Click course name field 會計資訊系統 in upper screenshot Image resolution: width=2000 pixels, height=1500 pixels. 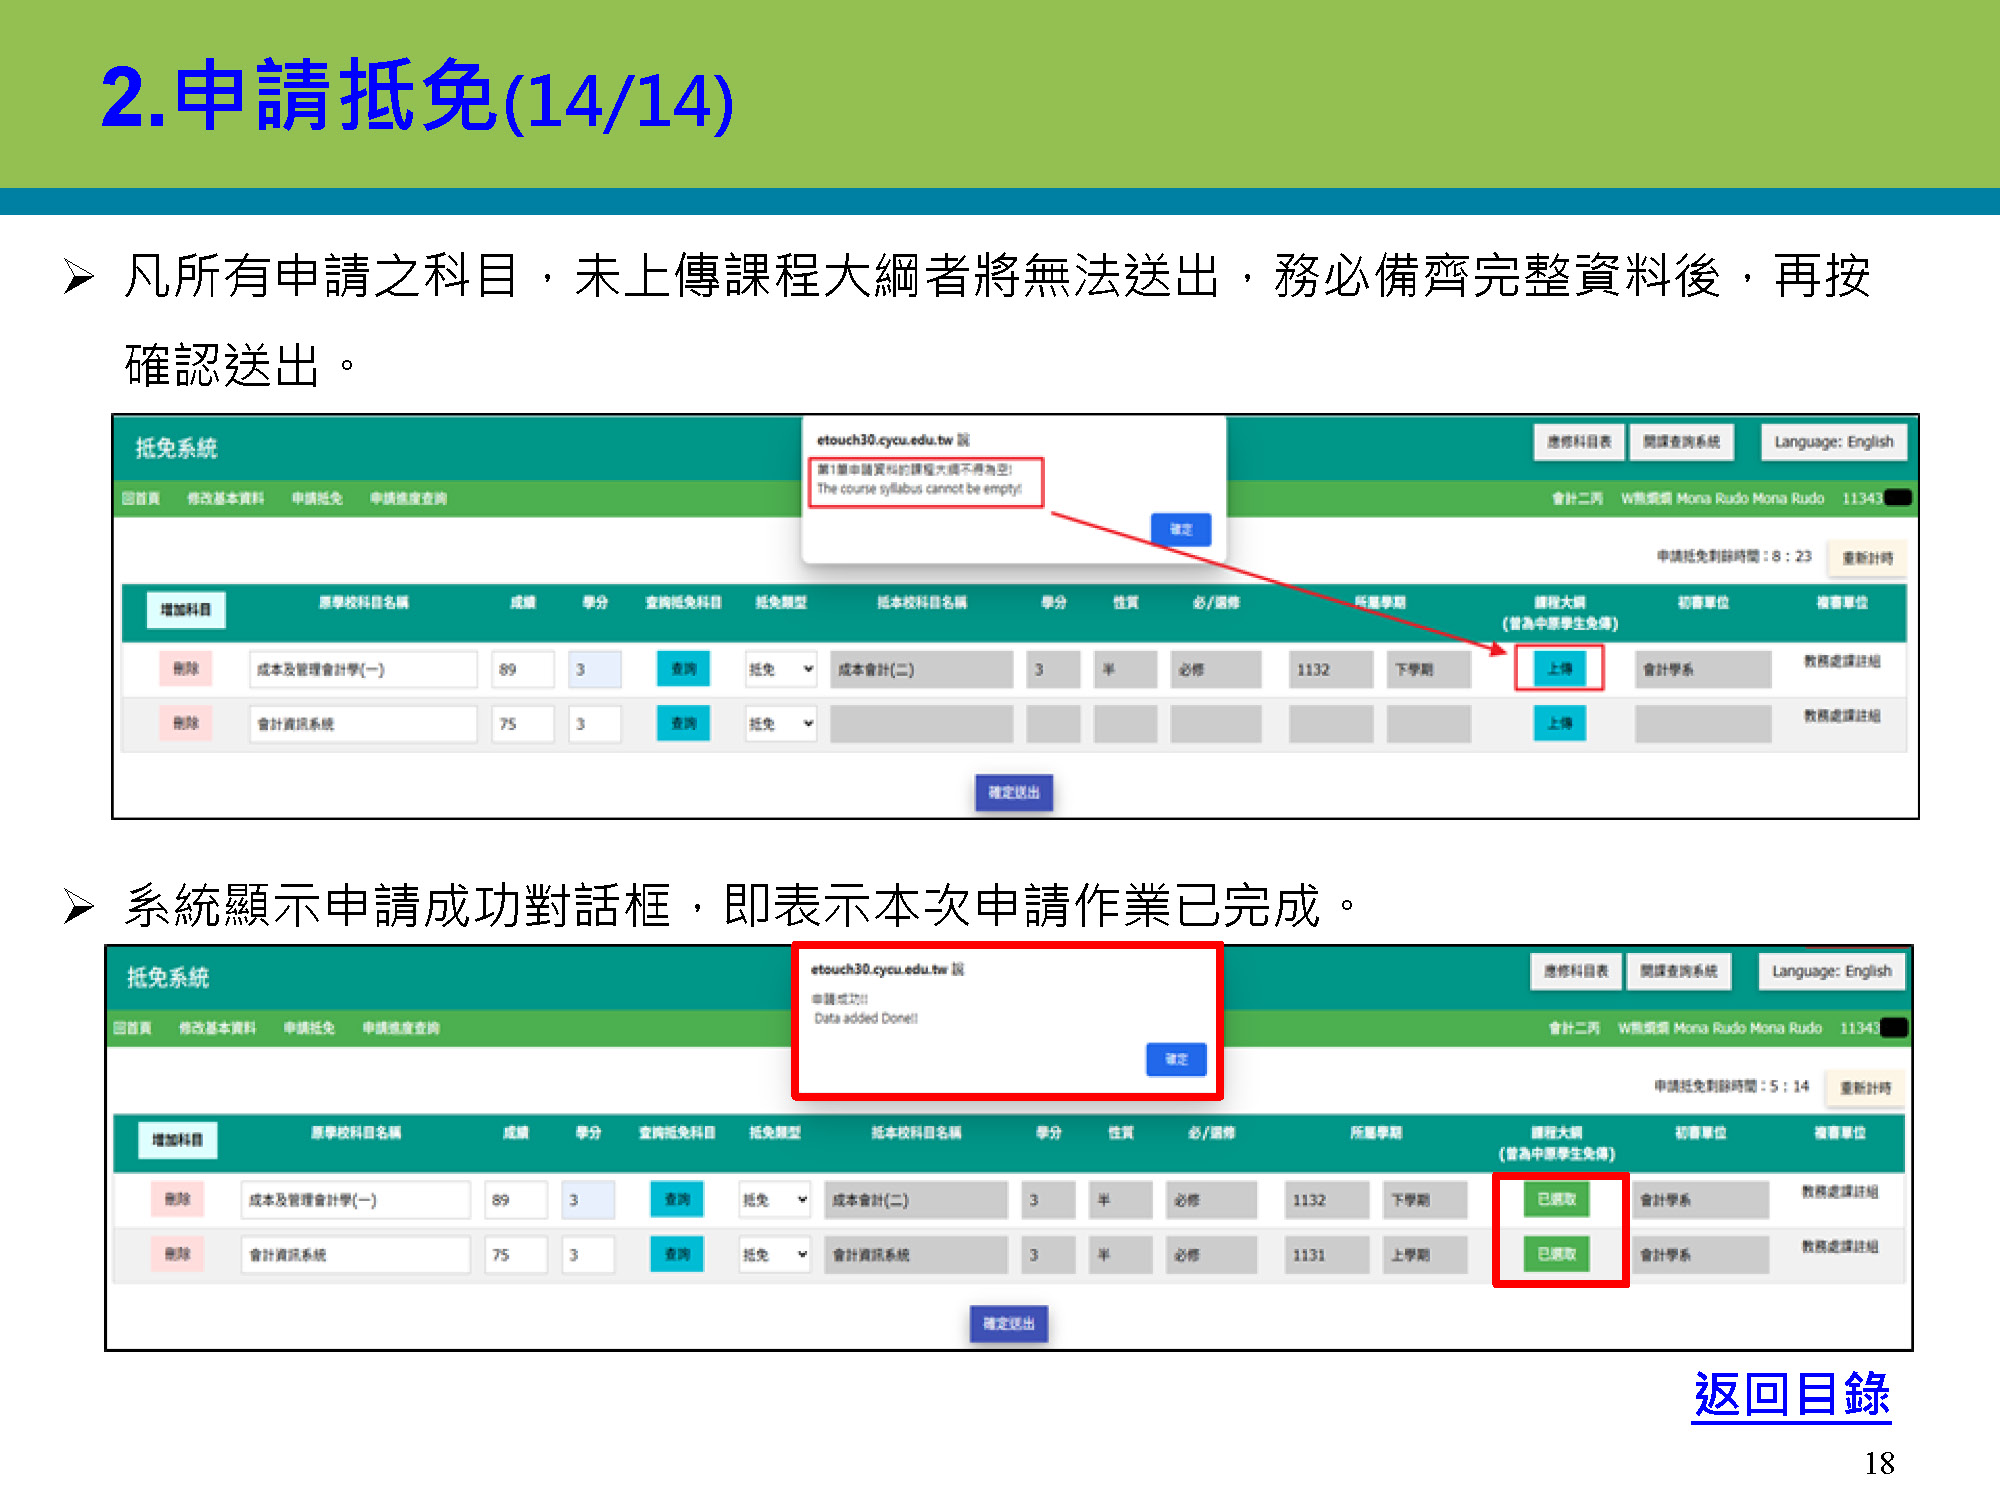point(363,723)
